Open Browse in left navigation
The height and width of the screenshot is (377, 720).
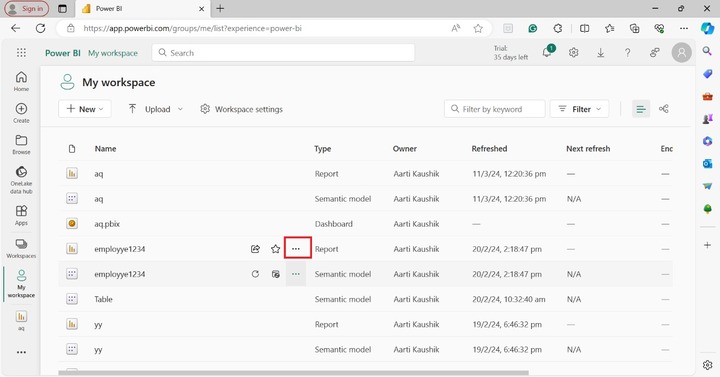tap(21, 145)
